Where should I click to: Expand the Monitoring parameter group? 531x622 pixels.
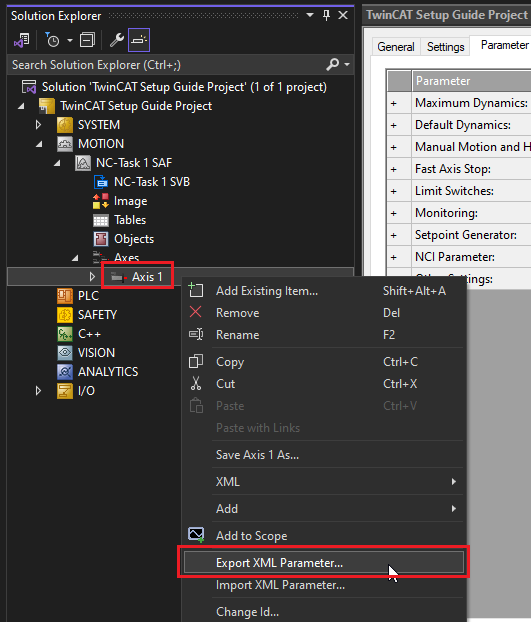point(393,213)
